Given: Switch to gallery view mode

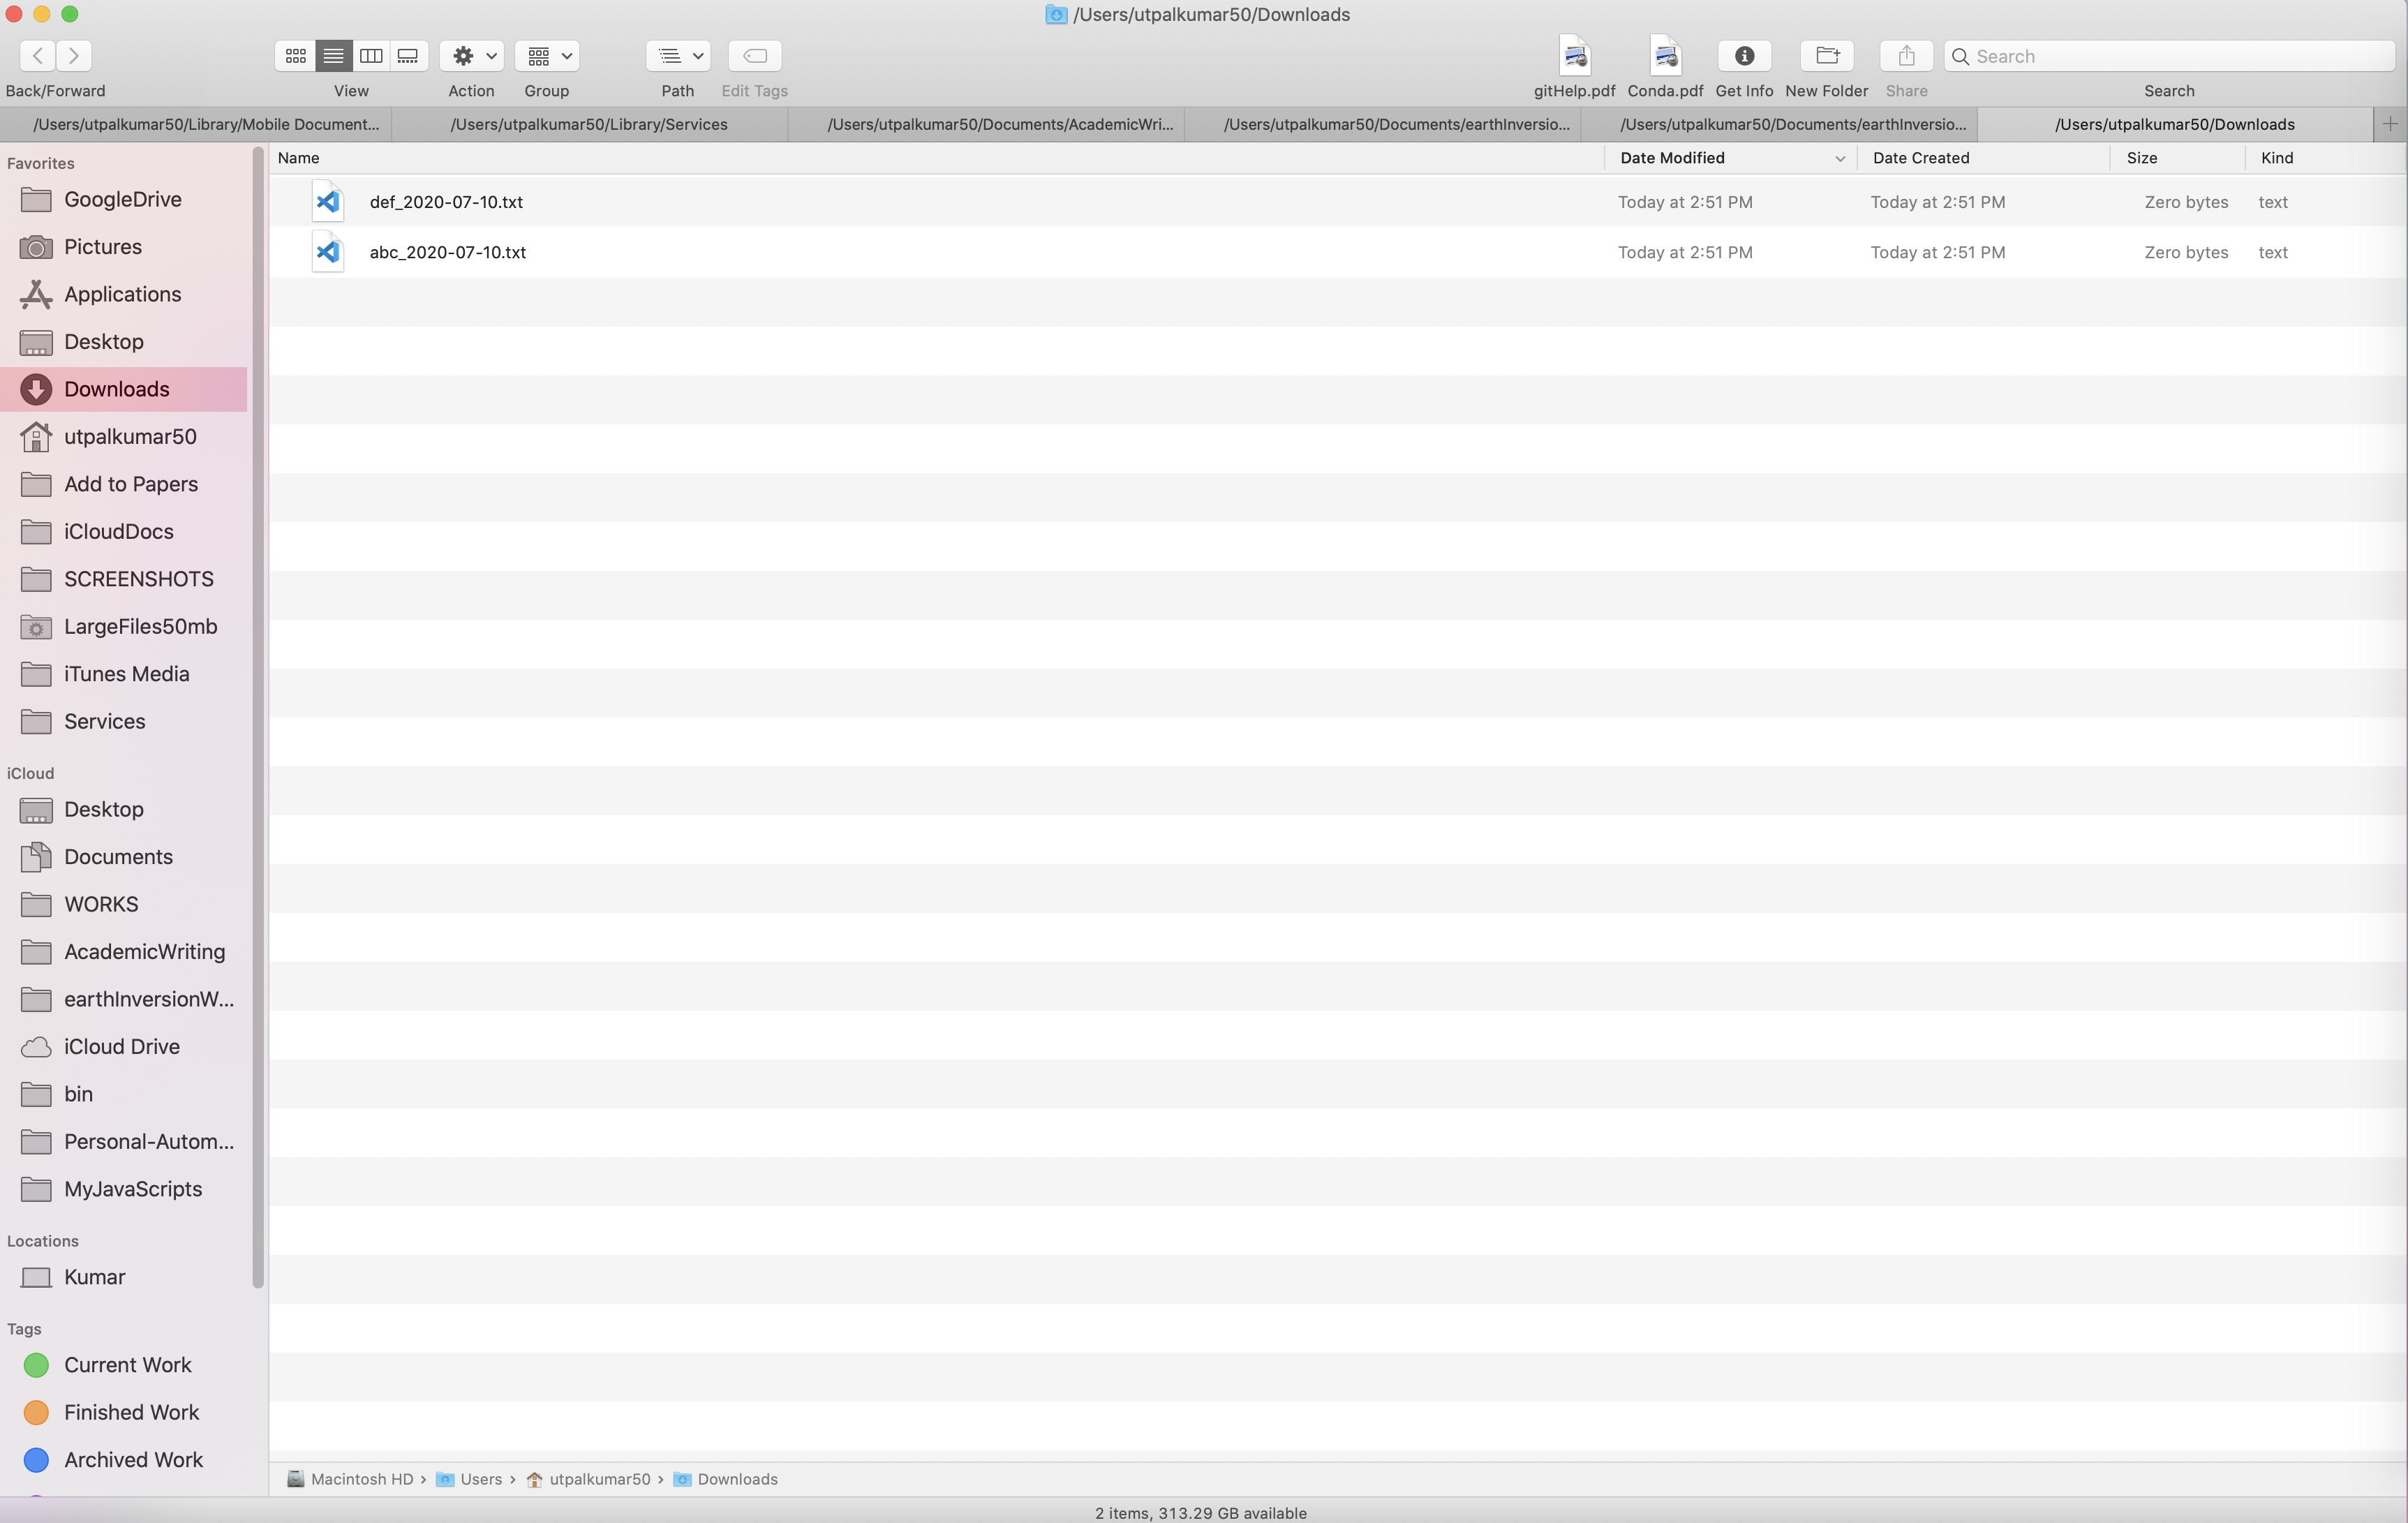Looking at the screenshot, I should (408, 56).
